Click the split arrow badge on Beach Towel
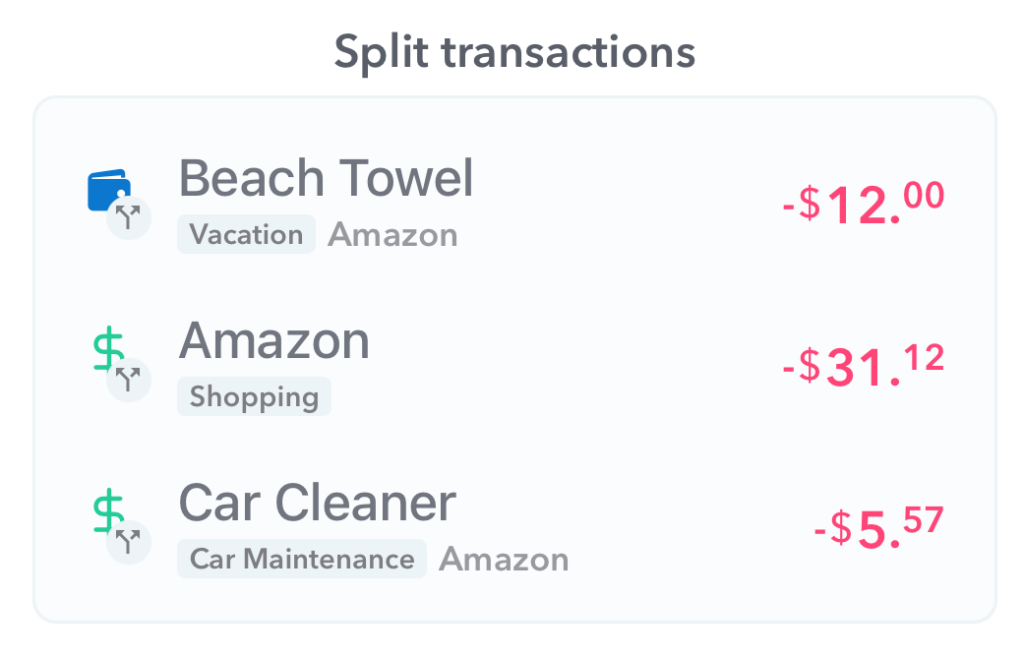The width and height of the screenshot is (1024, 657). [129, 217]
